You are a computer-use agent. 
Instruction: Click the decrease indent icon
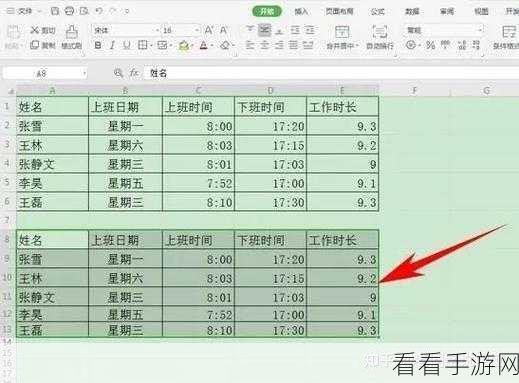tap(295, 30)
